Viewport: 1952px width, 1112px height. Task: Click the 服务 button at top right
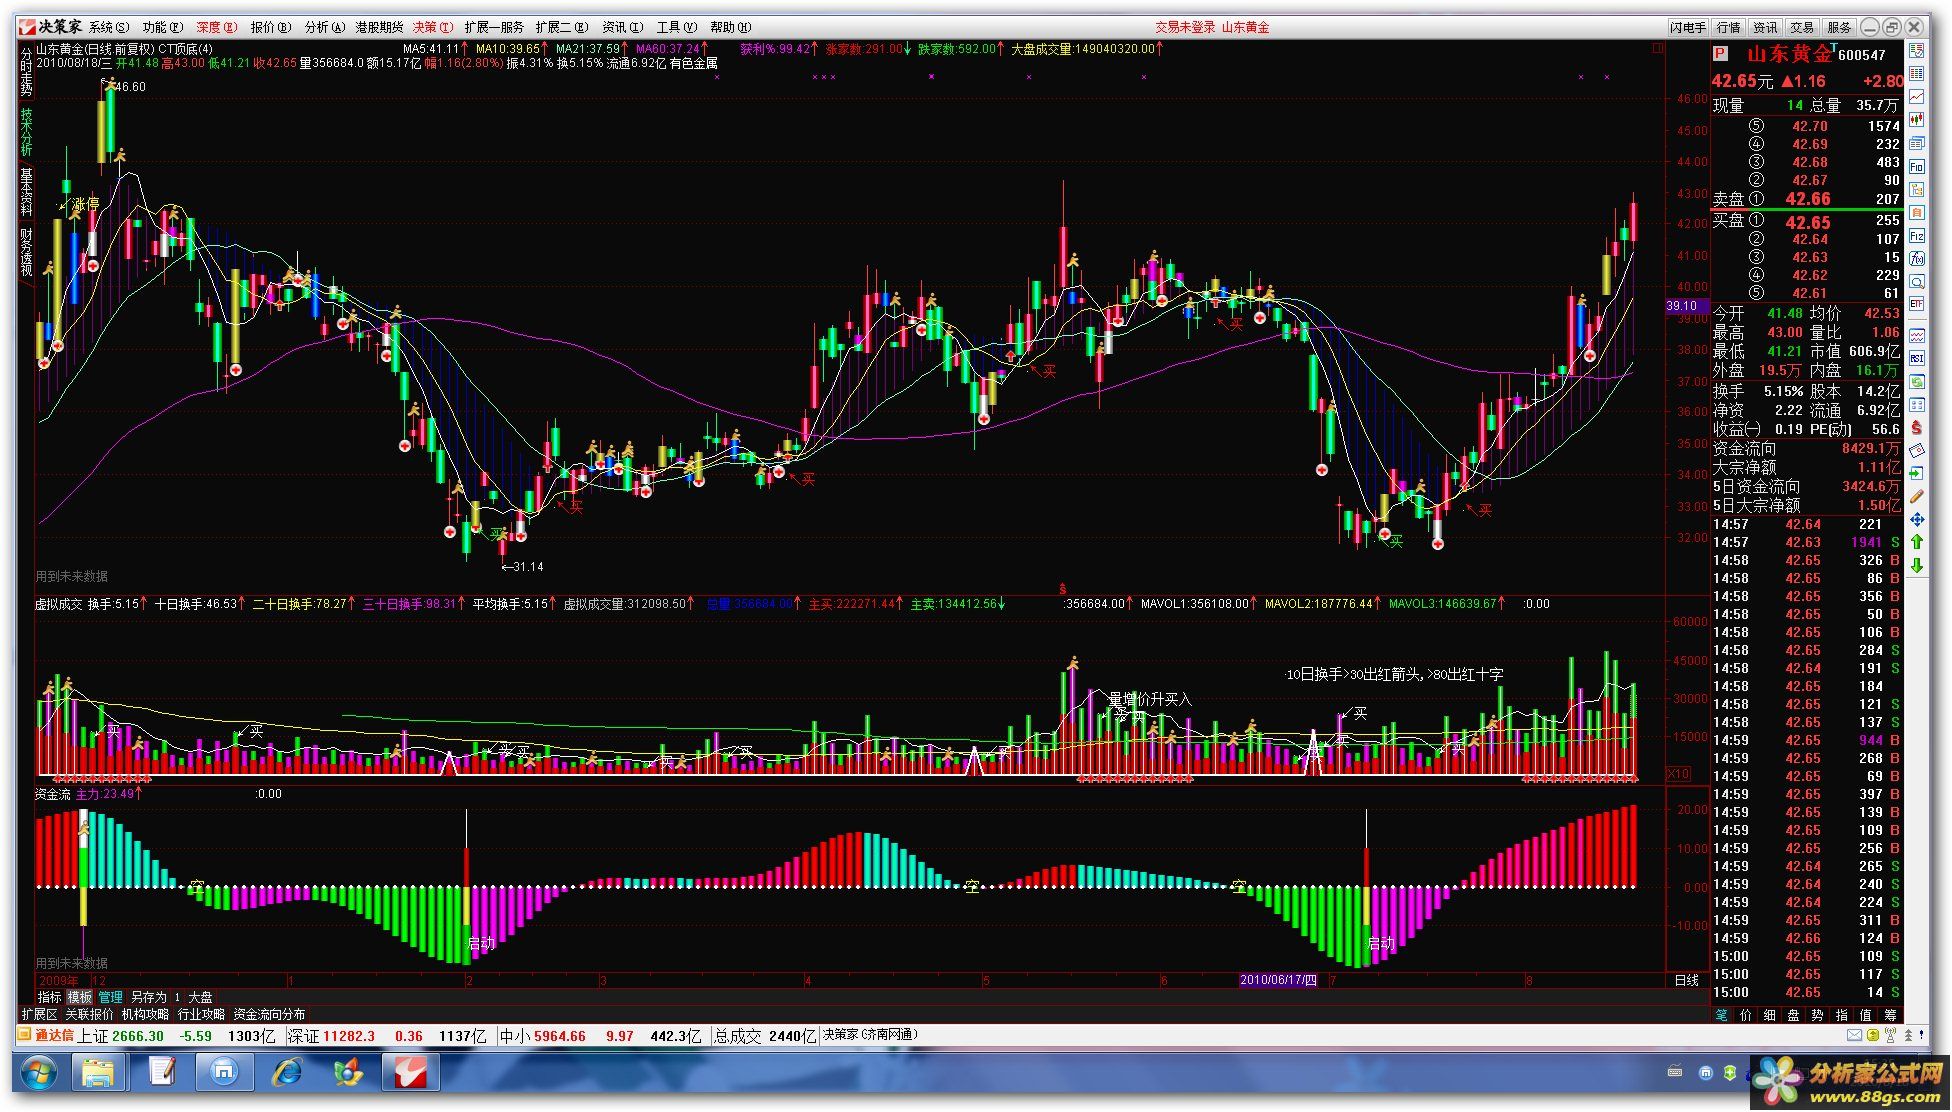pos(1839,27)
